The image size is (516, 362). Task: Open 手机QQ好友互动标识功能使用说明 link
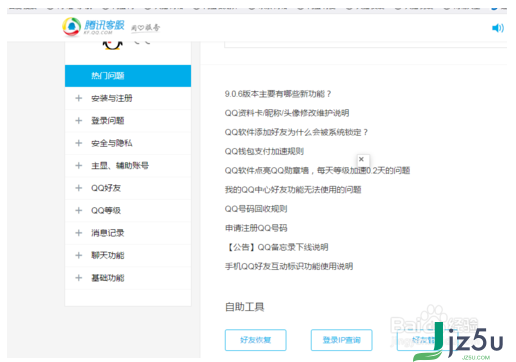pos(289,266)
